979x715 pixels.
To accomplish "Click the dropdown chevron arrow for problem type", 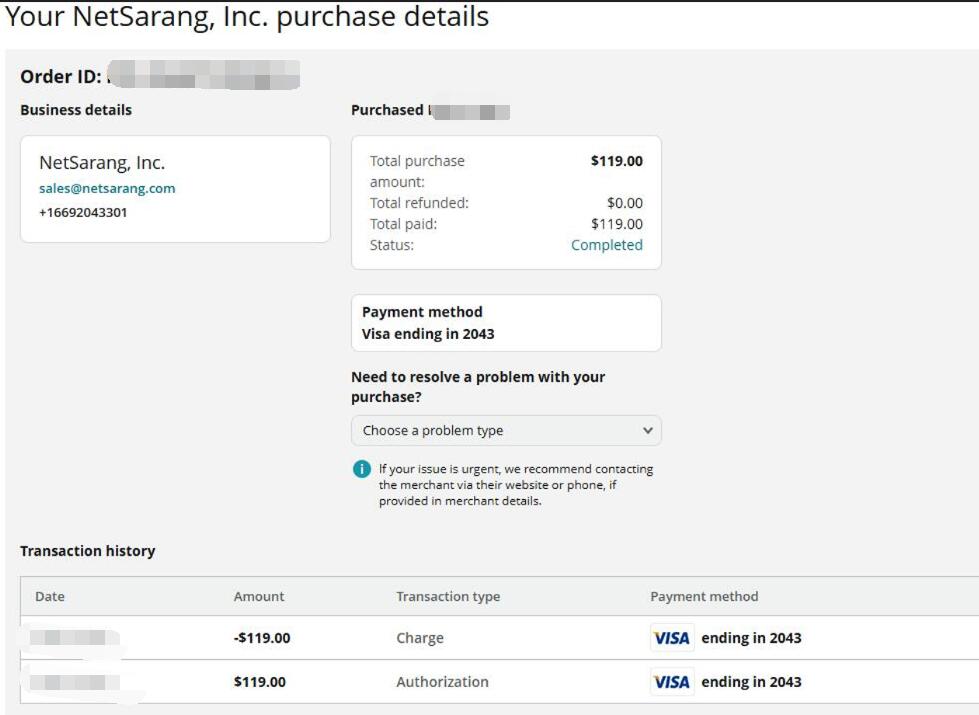I will click(x=647, y=430).
